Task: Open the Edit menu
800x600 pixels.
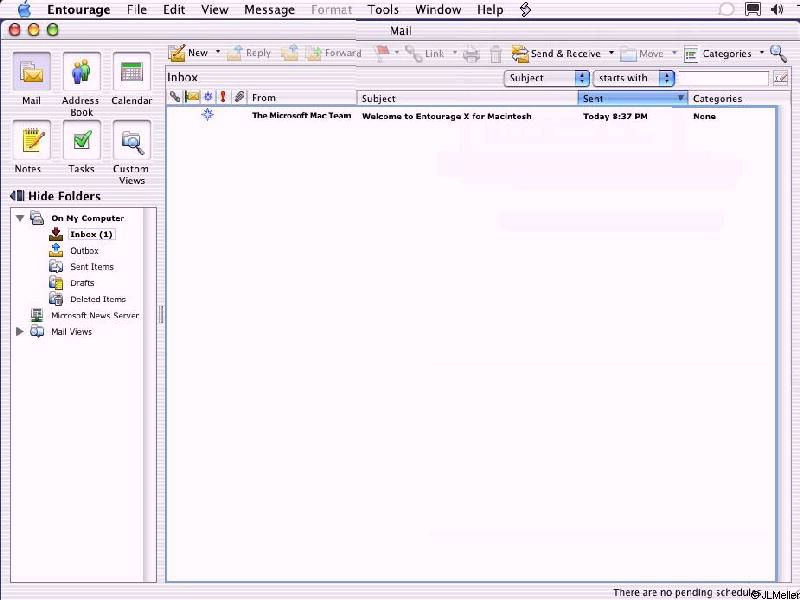Action: tap(174, 10)
